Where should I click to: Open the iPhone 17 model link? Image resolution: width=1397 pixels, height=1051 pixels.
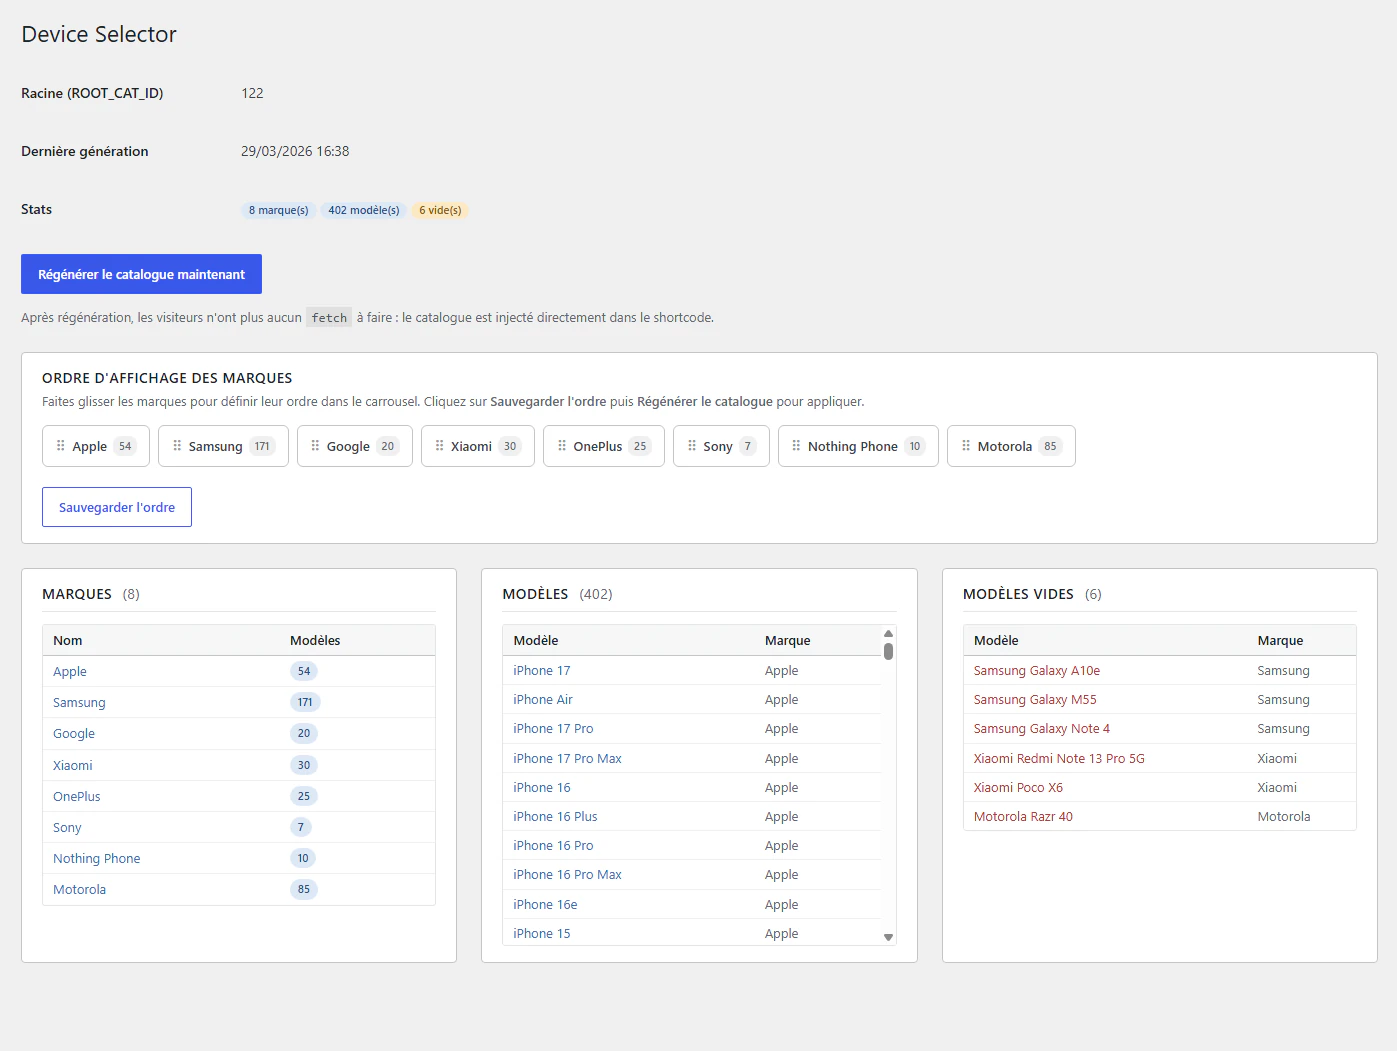click(542, 671)
